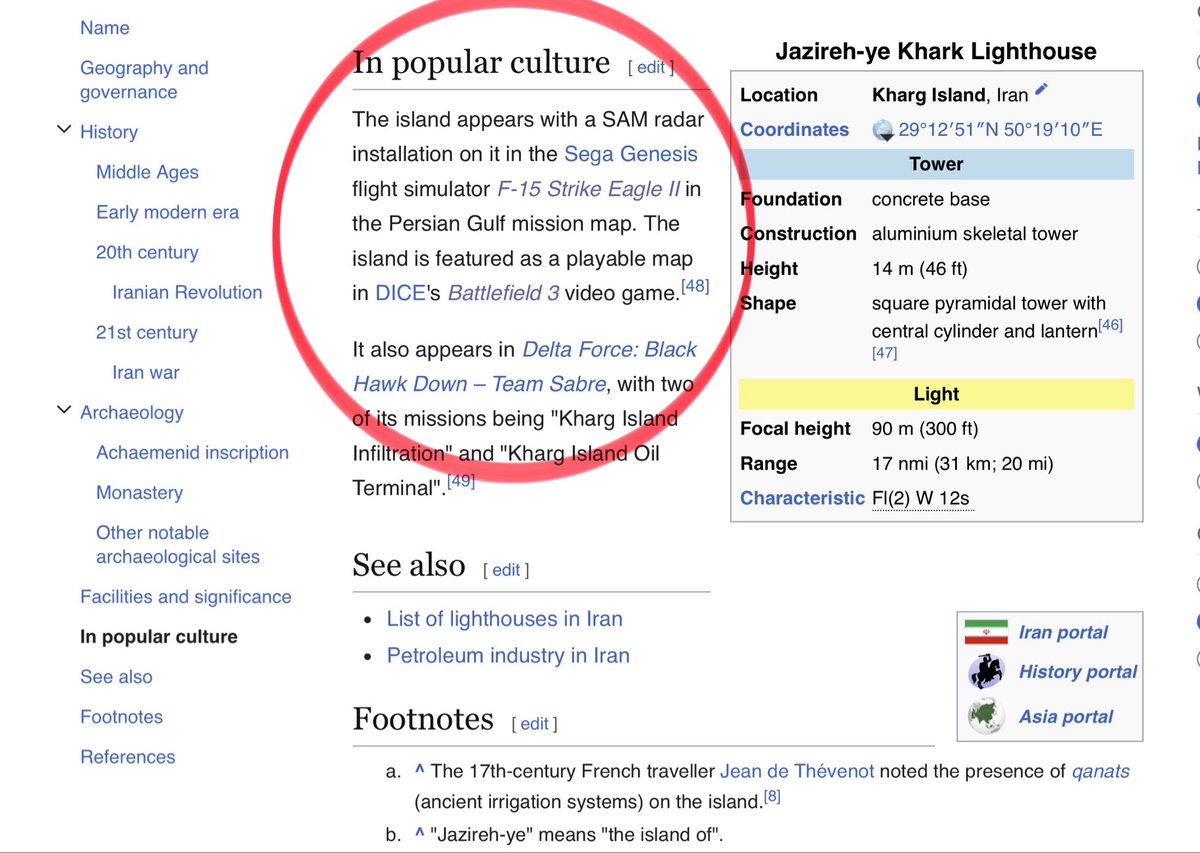Open the F-15 Strike Eagle II link
Screen dimensions: 1200x853
(x=589, y=189)
